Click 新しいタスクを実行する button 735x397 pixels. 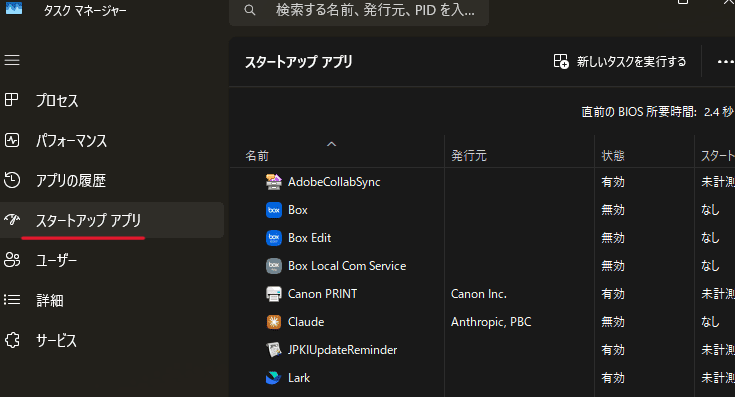click(x=620, y=61)
